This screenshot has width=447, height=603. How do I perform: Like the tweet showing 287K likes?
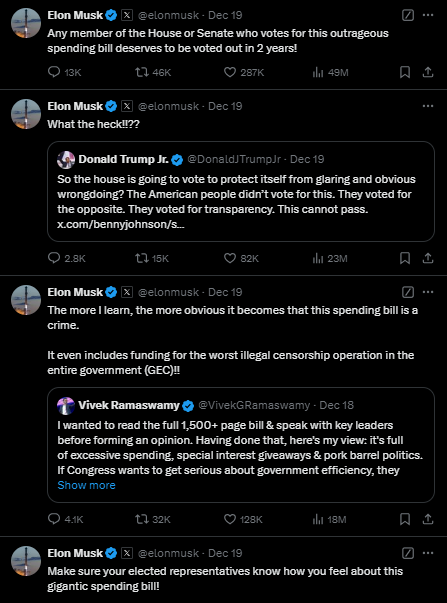click(x=230, y=72)
